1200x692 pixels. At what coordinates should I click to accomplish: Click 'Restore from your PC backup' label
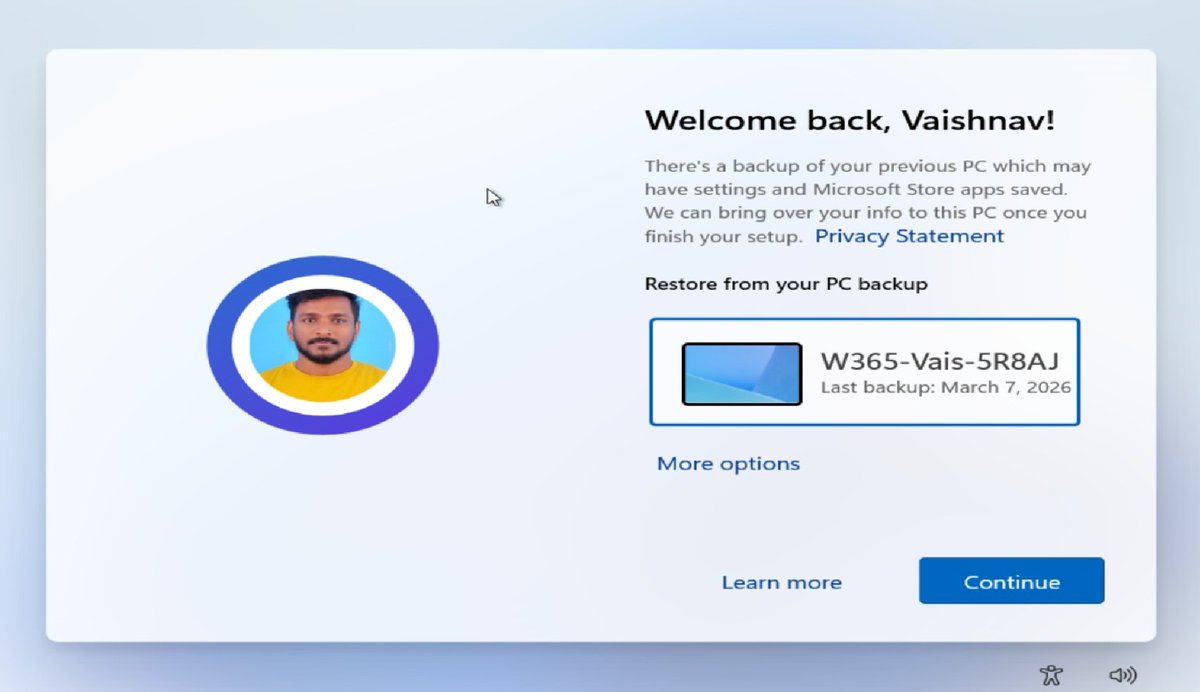tap(786, 284)
